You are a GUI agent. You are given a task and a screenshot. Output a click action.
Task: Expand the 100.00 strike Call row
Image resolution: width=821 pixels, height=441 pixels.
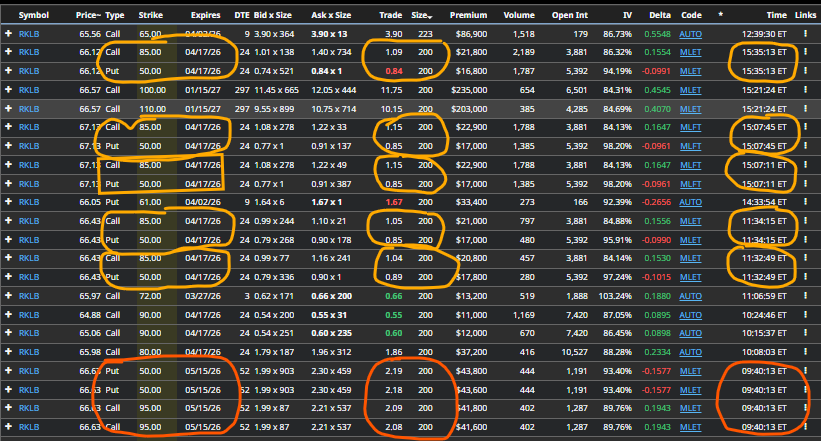8,90
